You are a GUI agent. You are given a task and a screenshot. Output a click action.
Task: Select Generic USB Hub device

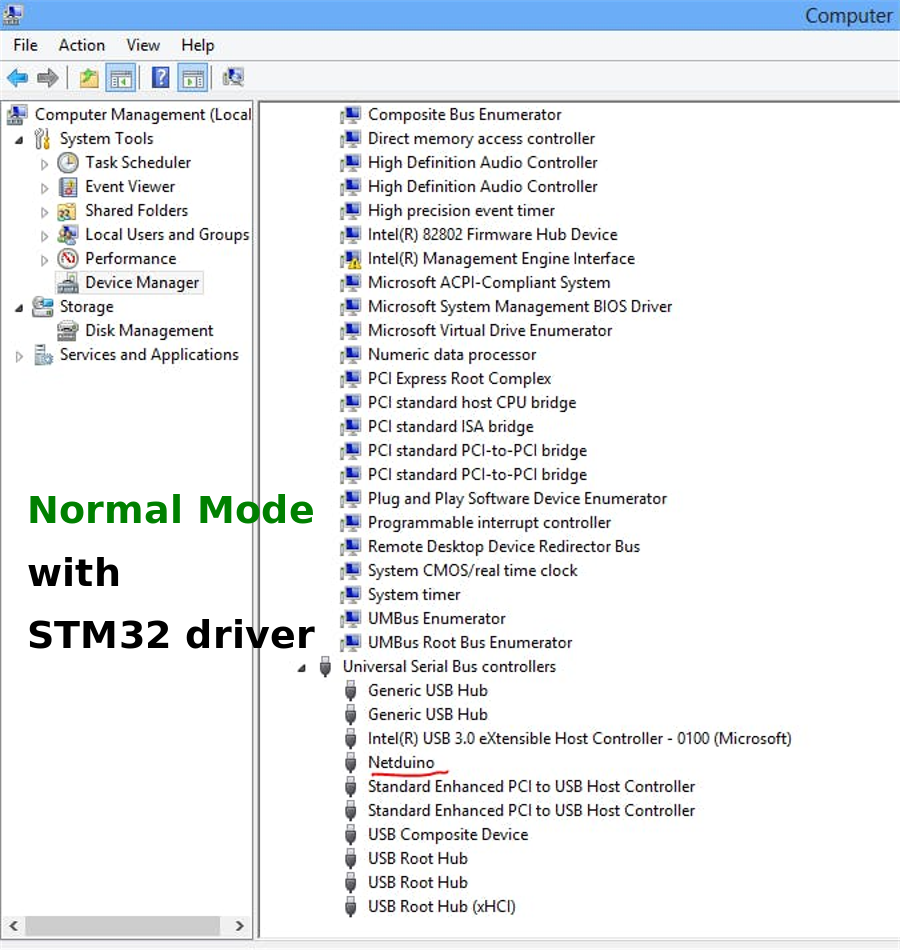(x=427, y=690)
